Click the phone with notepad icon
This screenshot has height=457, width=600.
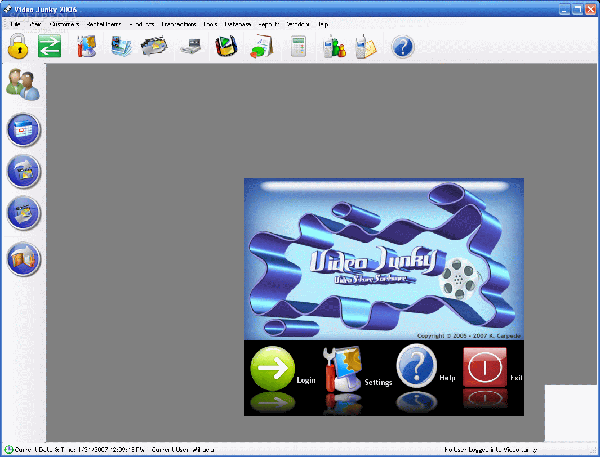point(365,46)
